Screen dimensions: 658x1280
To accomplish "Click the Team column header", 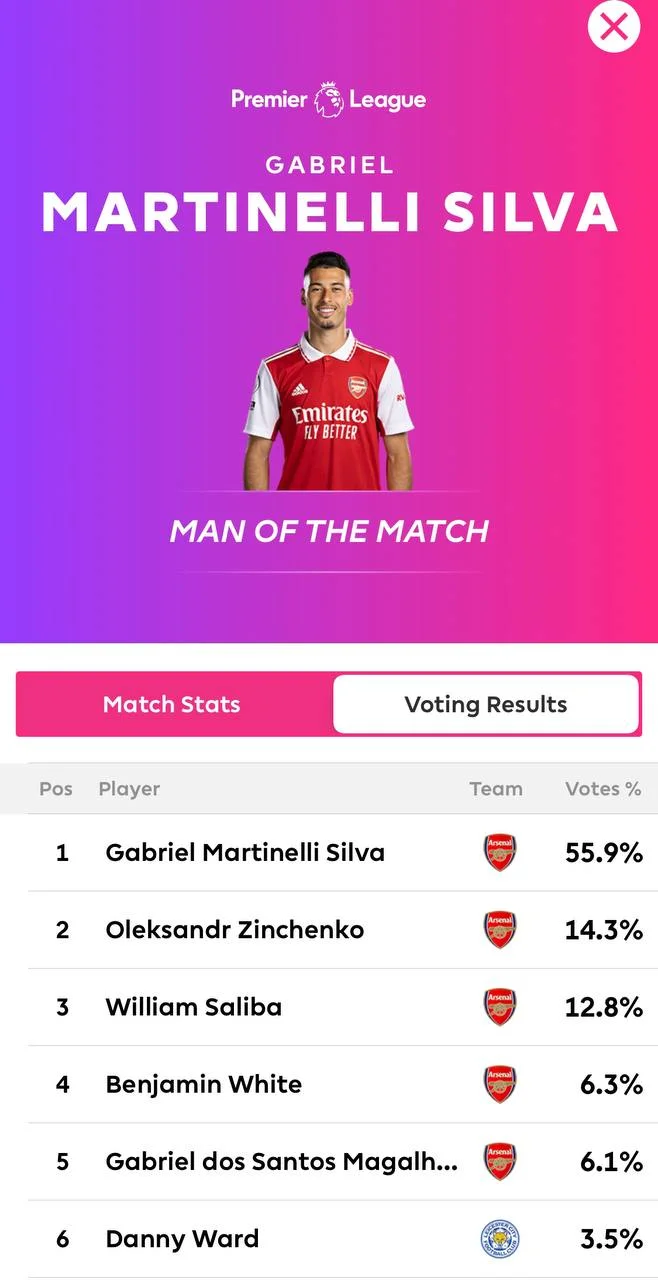I will click(x=496, y=789).
